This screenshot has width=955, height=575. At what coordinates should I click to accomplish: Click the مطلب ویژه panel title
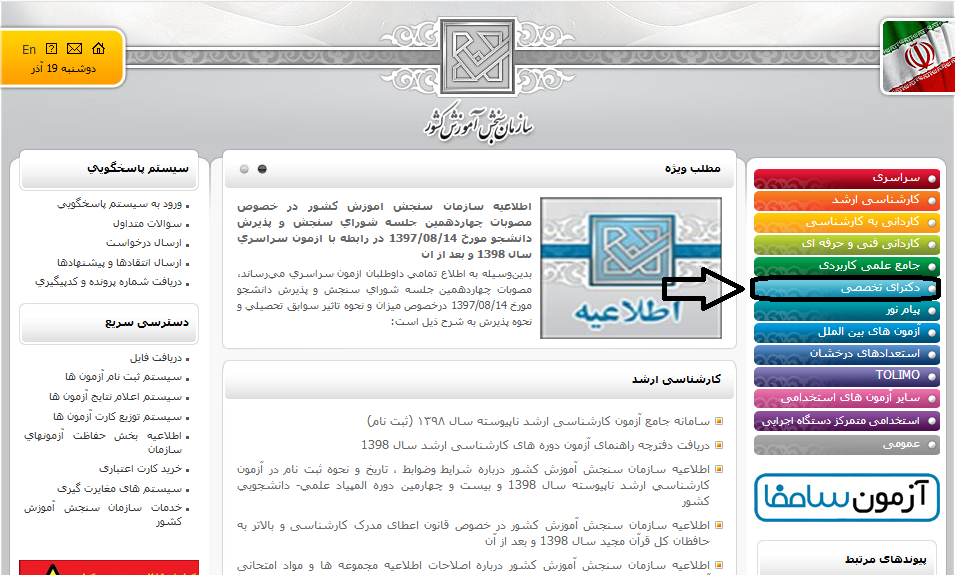pyautogui.click(x=692, y=169)
